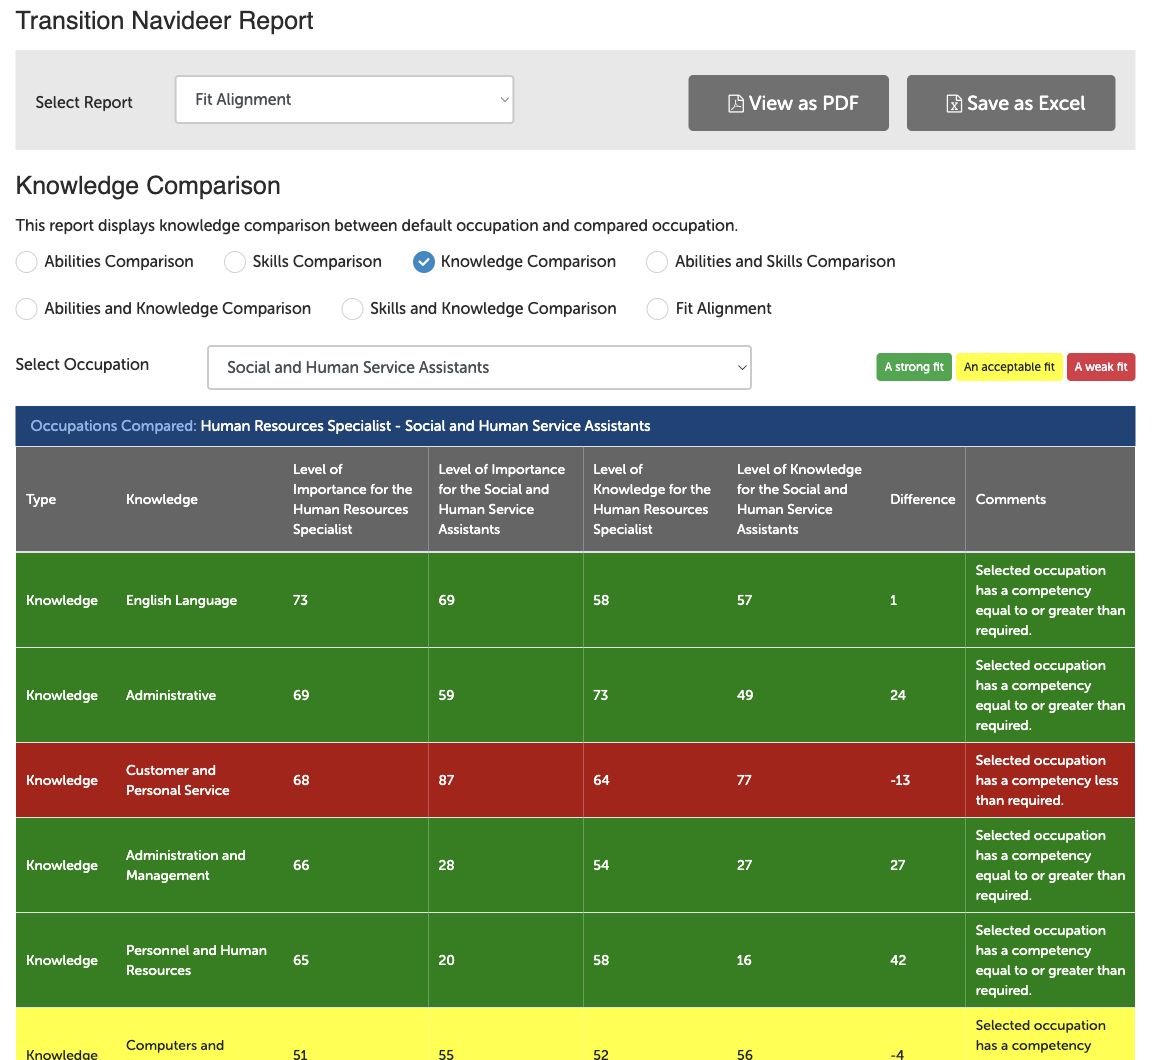
Task: Select the checked Knowledge Comparison radio button
Action: (x=424, y=262)
